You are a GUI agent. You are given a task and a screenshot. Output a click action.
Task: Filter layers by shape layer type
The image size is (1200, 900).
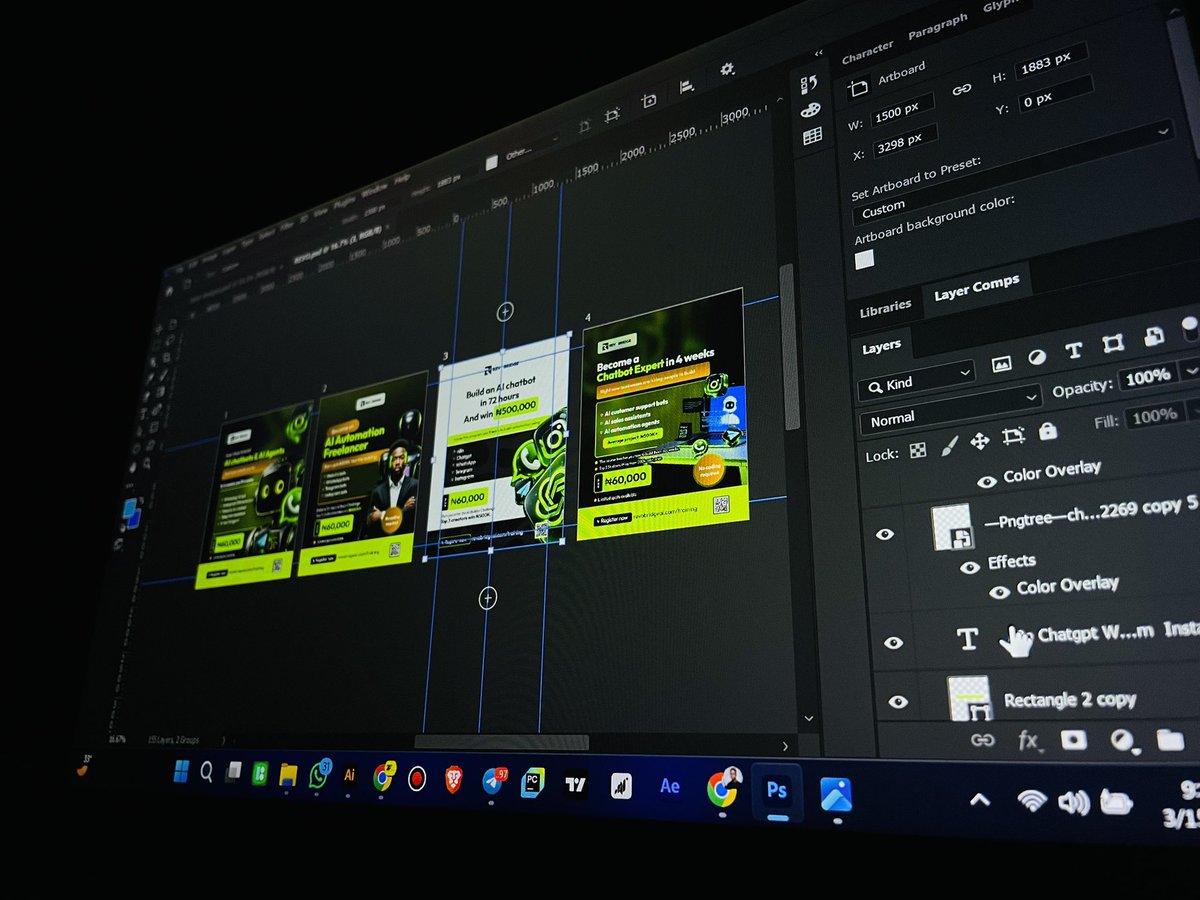coord(1112,343)
